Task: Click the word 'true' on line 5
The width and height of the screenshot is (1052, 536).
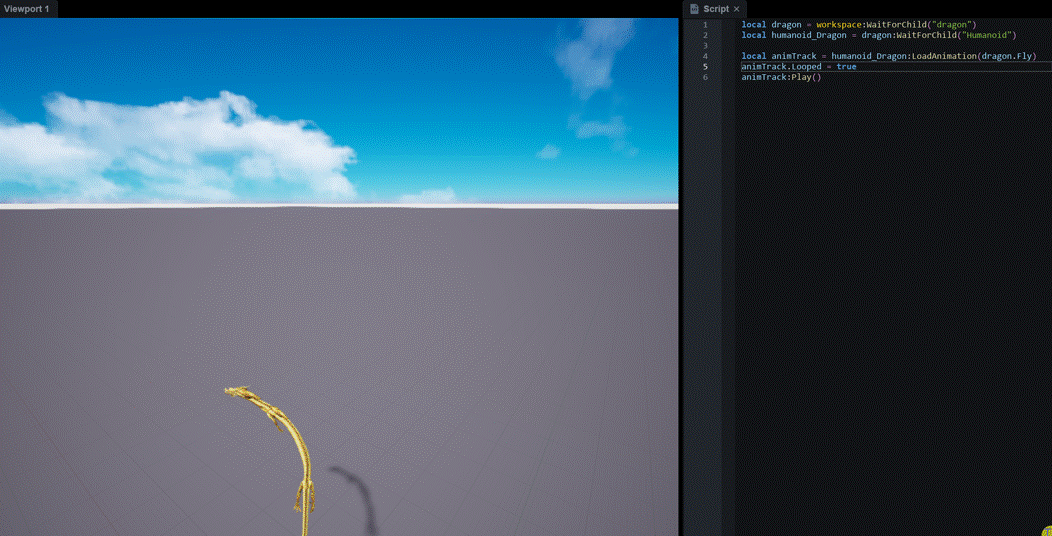Action: (846, 66)
